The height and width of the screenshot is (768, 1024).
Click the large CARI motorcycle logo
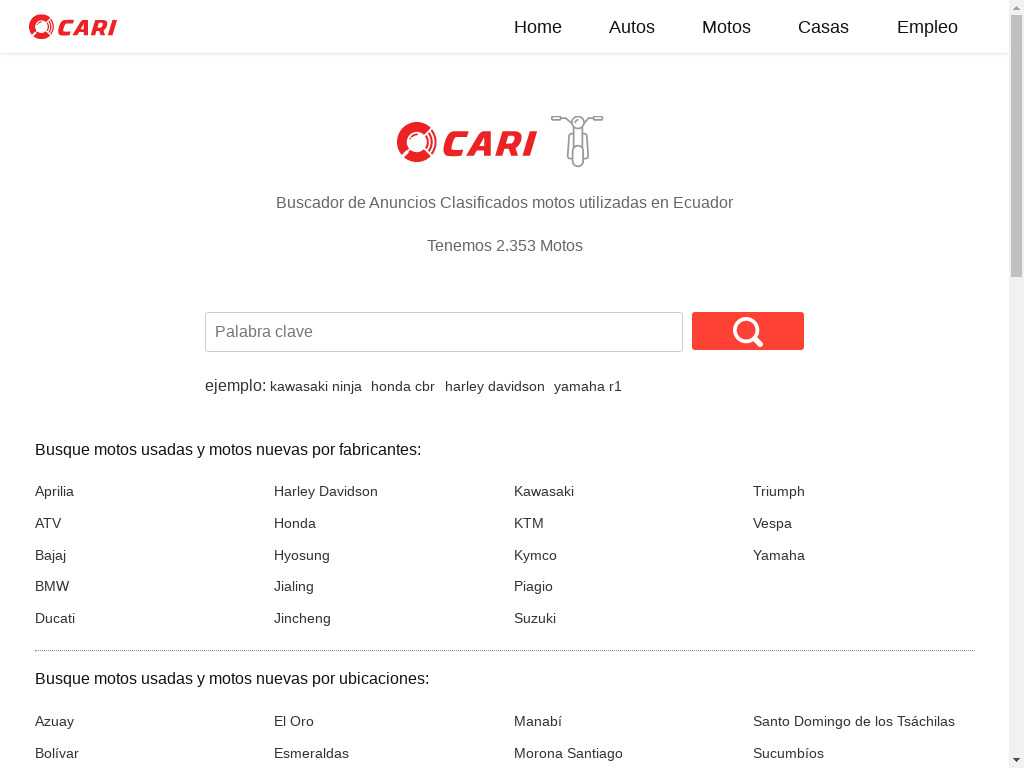click(500, 140)
